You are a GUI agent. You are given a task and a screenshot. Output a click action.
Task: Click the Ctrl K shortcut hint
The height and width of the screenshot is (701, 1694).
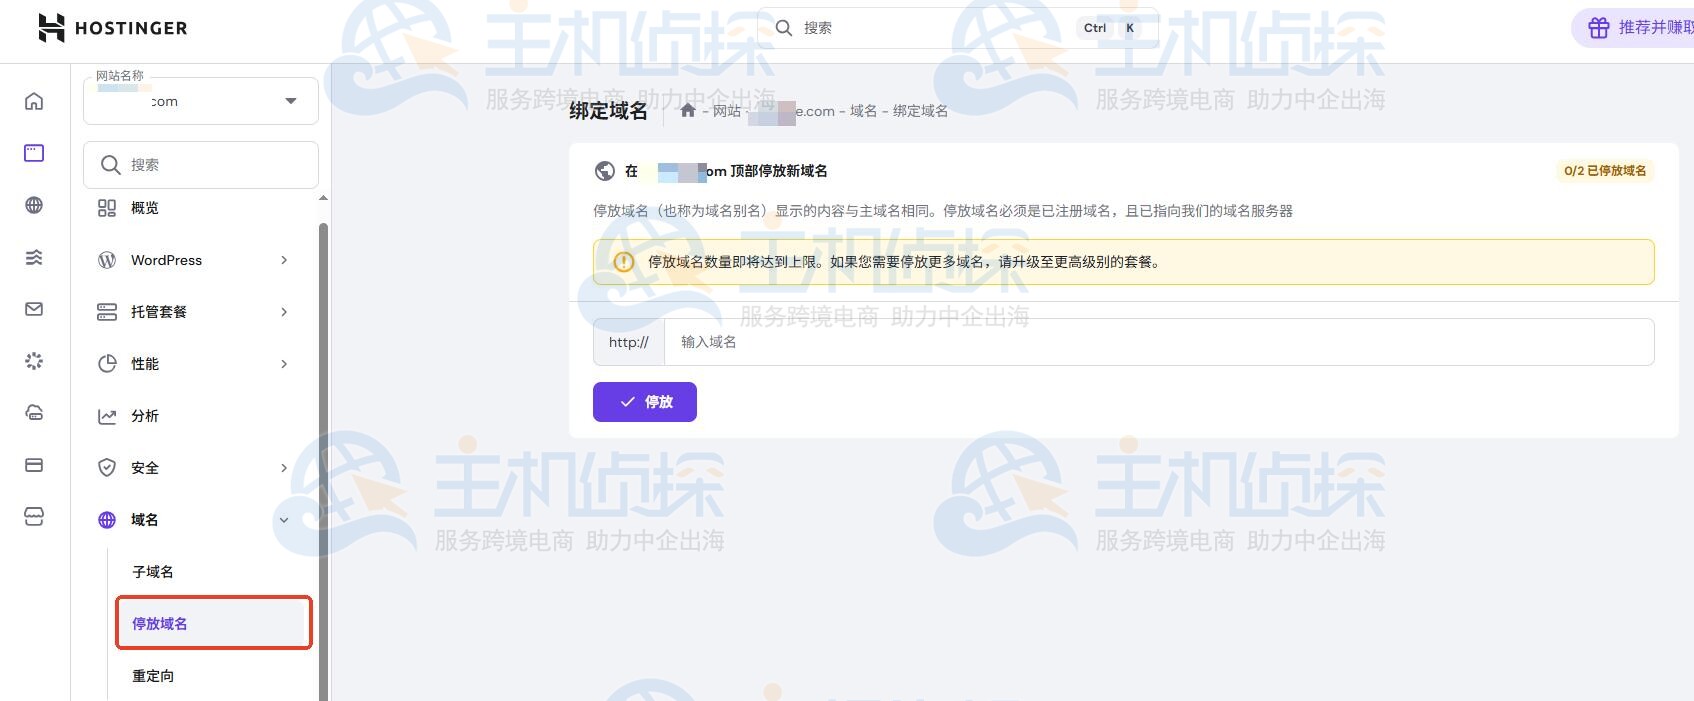(x=1110, y=28)
